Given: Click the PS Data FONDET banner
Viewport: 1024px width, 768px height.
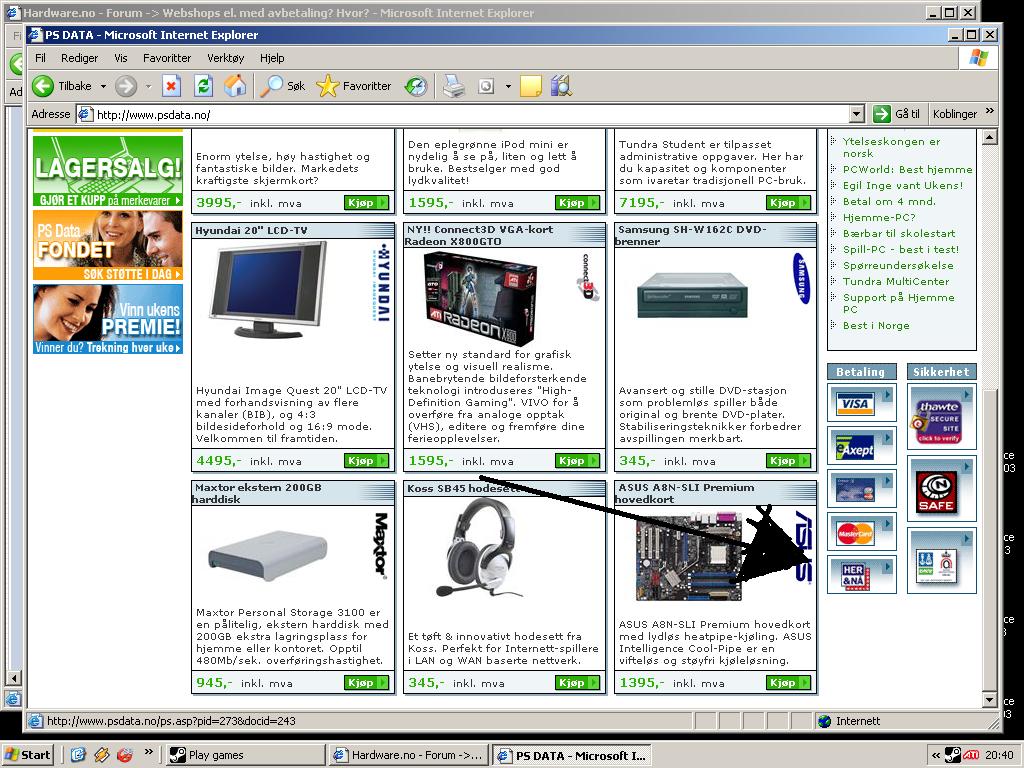Looking at the screenshot, I should coord(108,246).
